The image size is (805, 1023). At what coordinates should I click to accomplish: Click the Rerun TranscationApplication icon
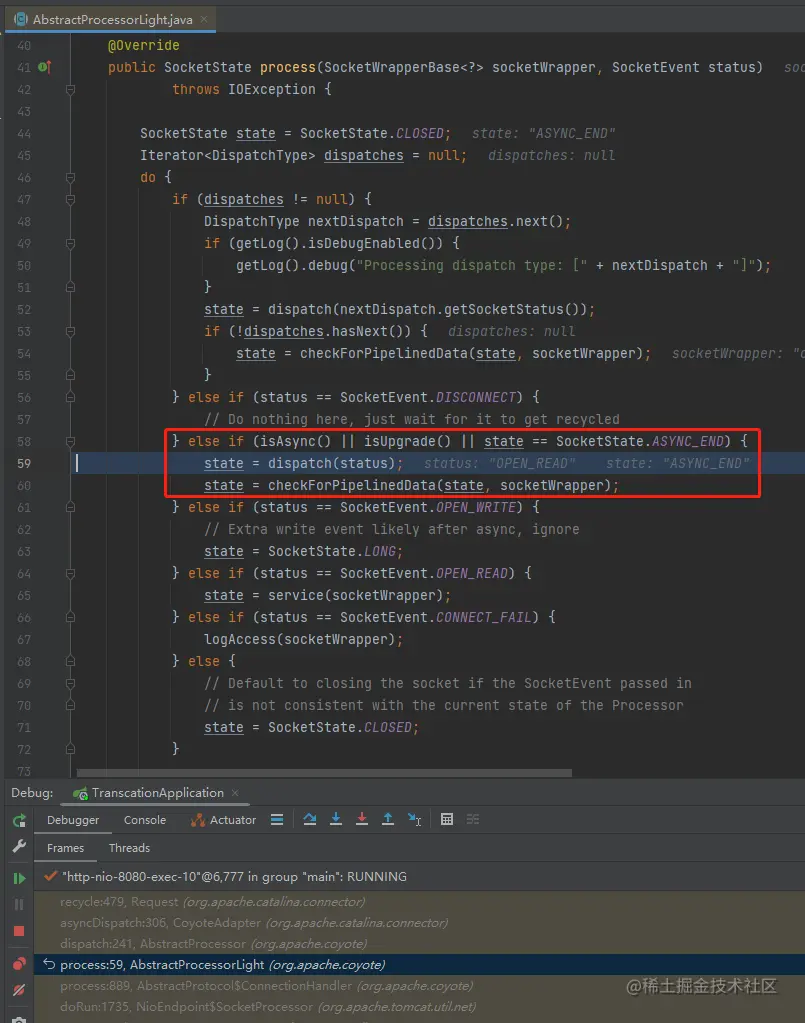[19, 820]
